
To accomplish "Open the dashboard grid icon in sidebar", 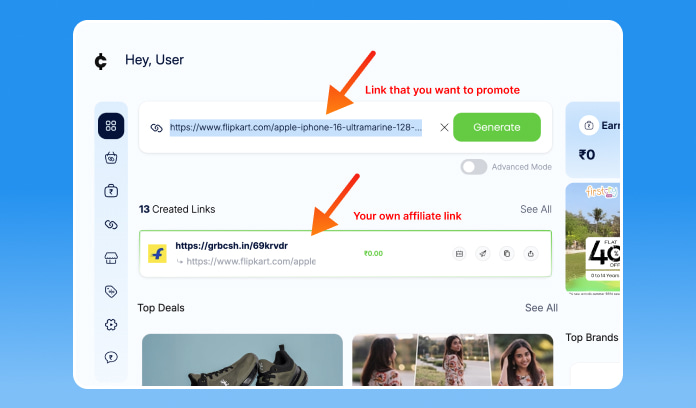I will [111, 126].
